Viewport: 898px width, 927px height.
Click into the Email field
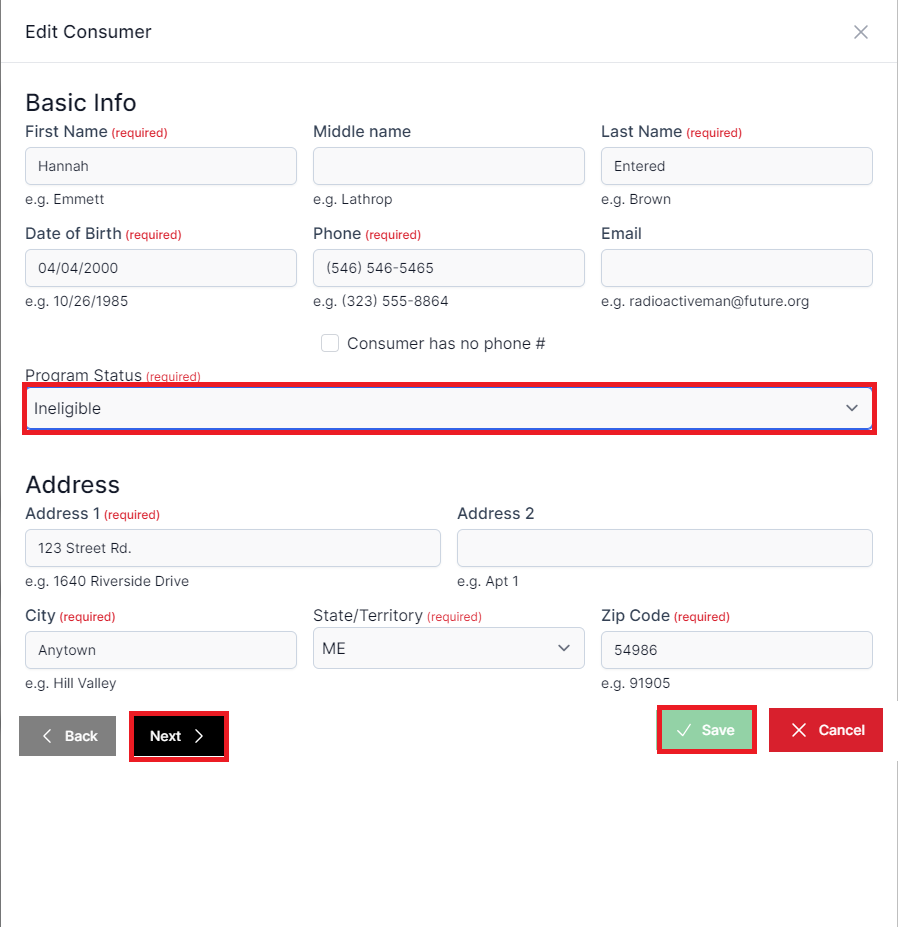(736, 268)
